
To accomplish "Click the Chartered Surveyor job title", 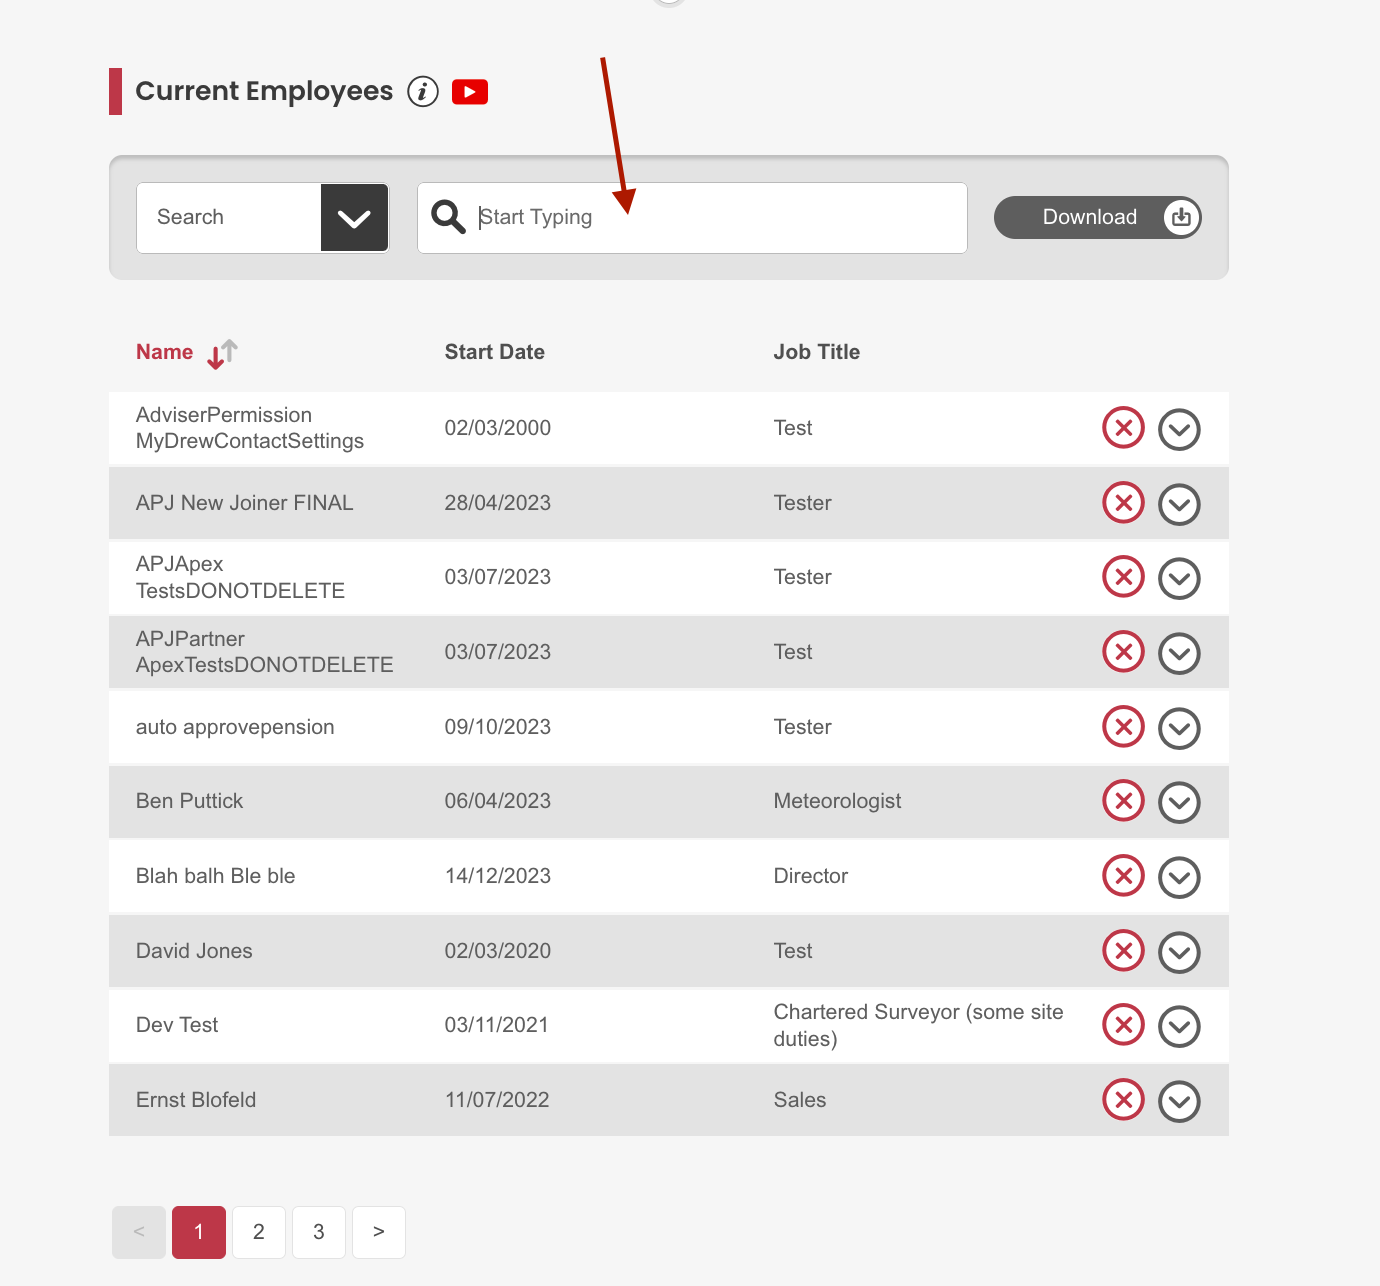I will [918, 1025].
